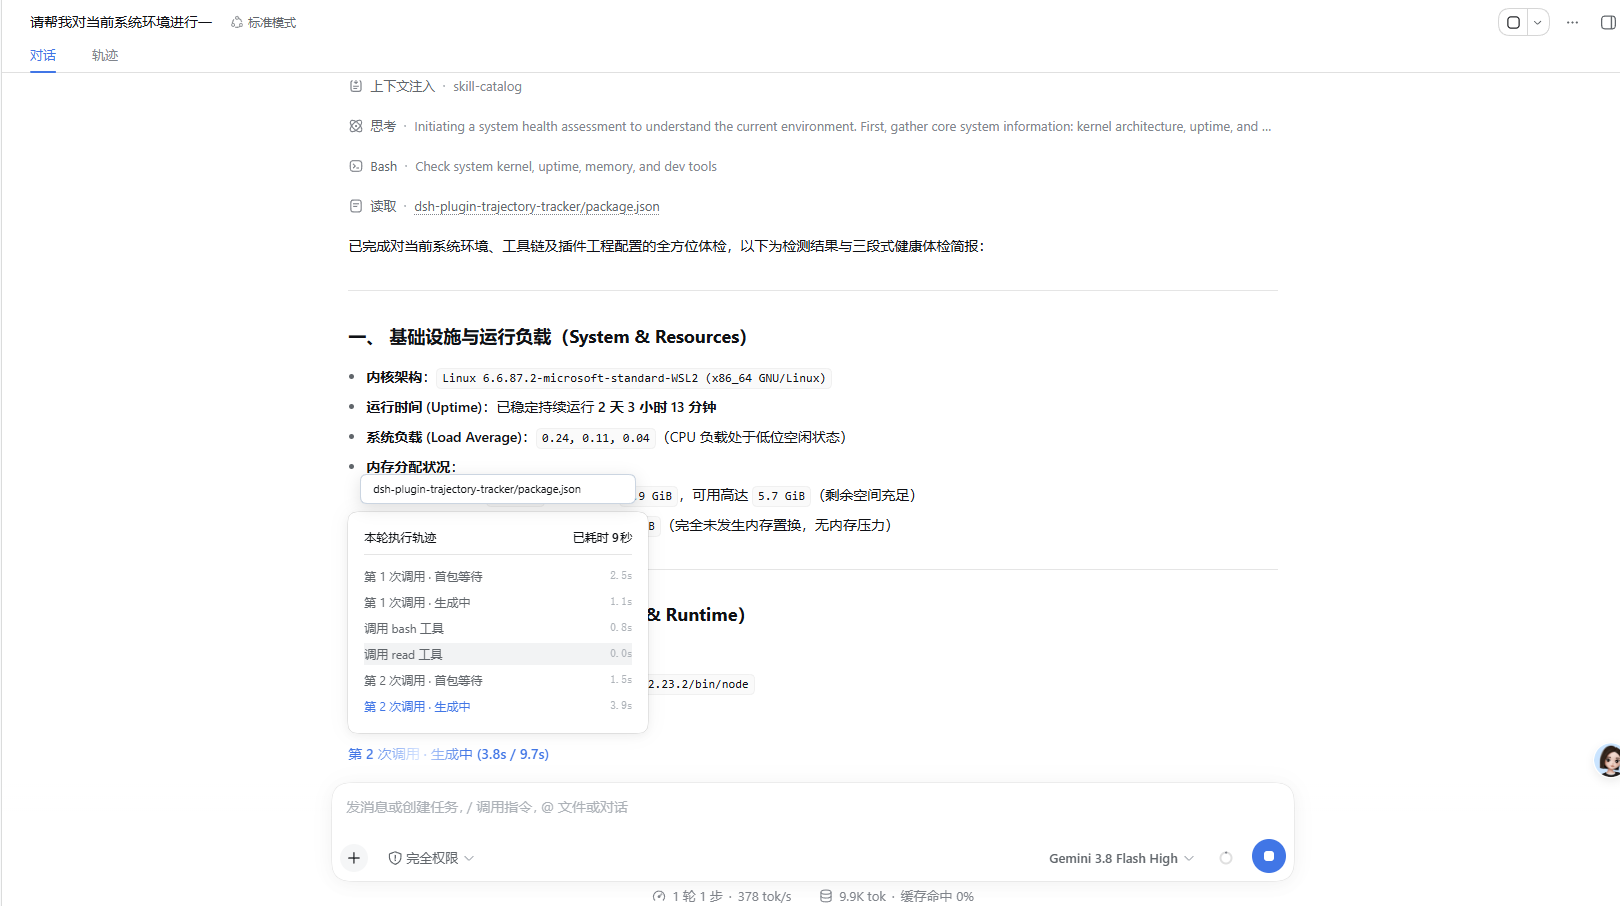The height and width of the screenshot is (906, 1620).
Task: Click the square layout button at top right
Action: pyautogui.click(x=1513, y=22)
